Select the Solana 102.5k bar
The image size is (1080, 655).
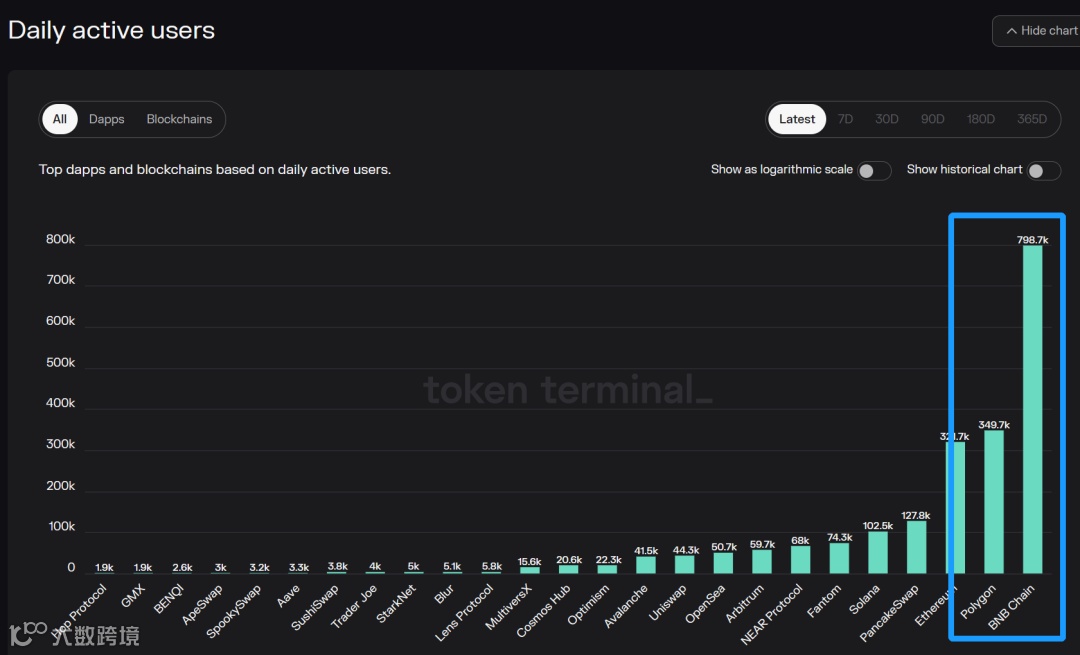[x=878, y=552]
